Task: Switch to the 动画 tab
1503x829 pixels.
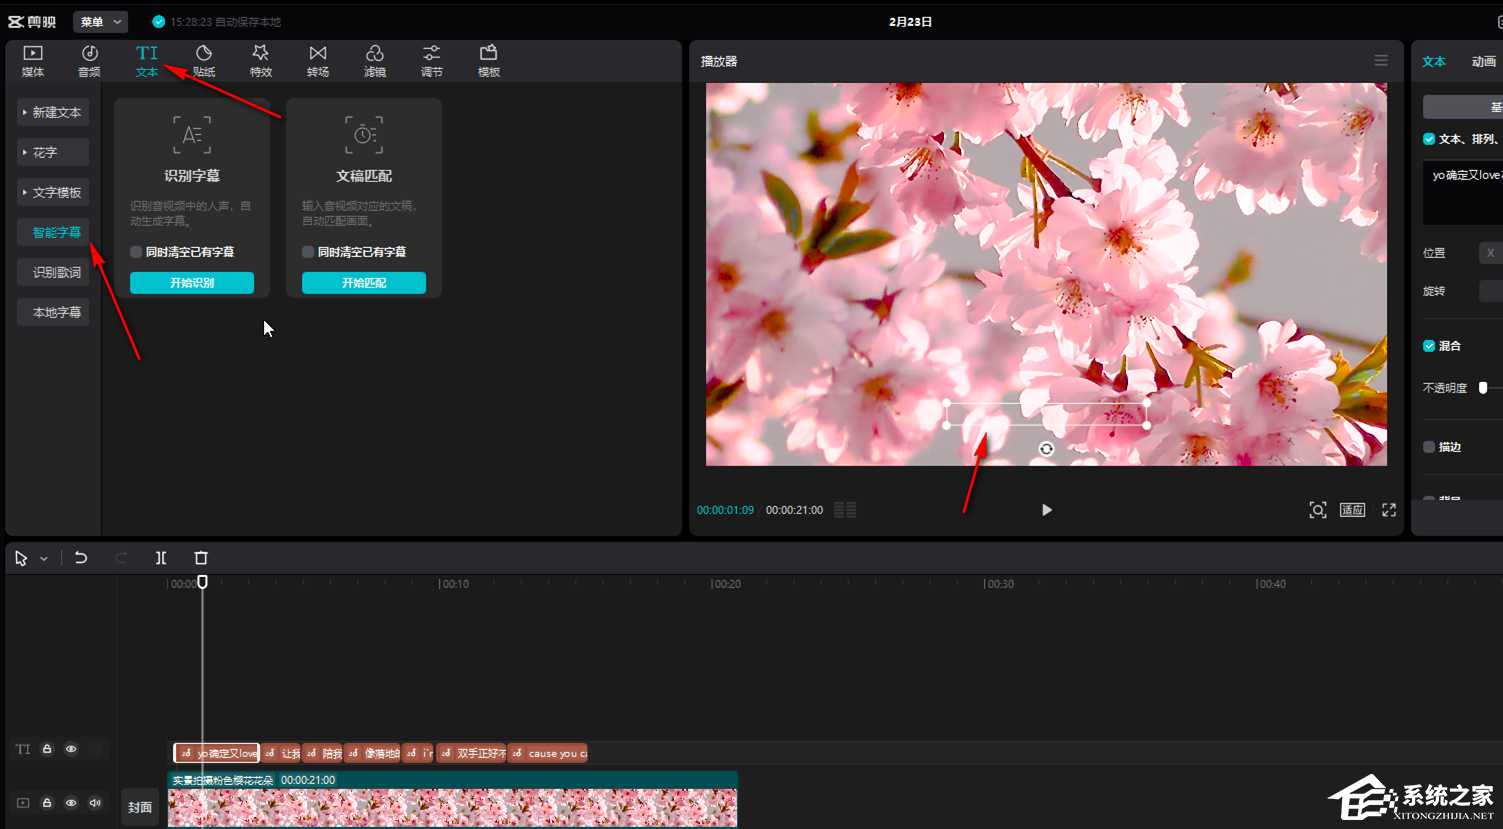Action: 1483,61
